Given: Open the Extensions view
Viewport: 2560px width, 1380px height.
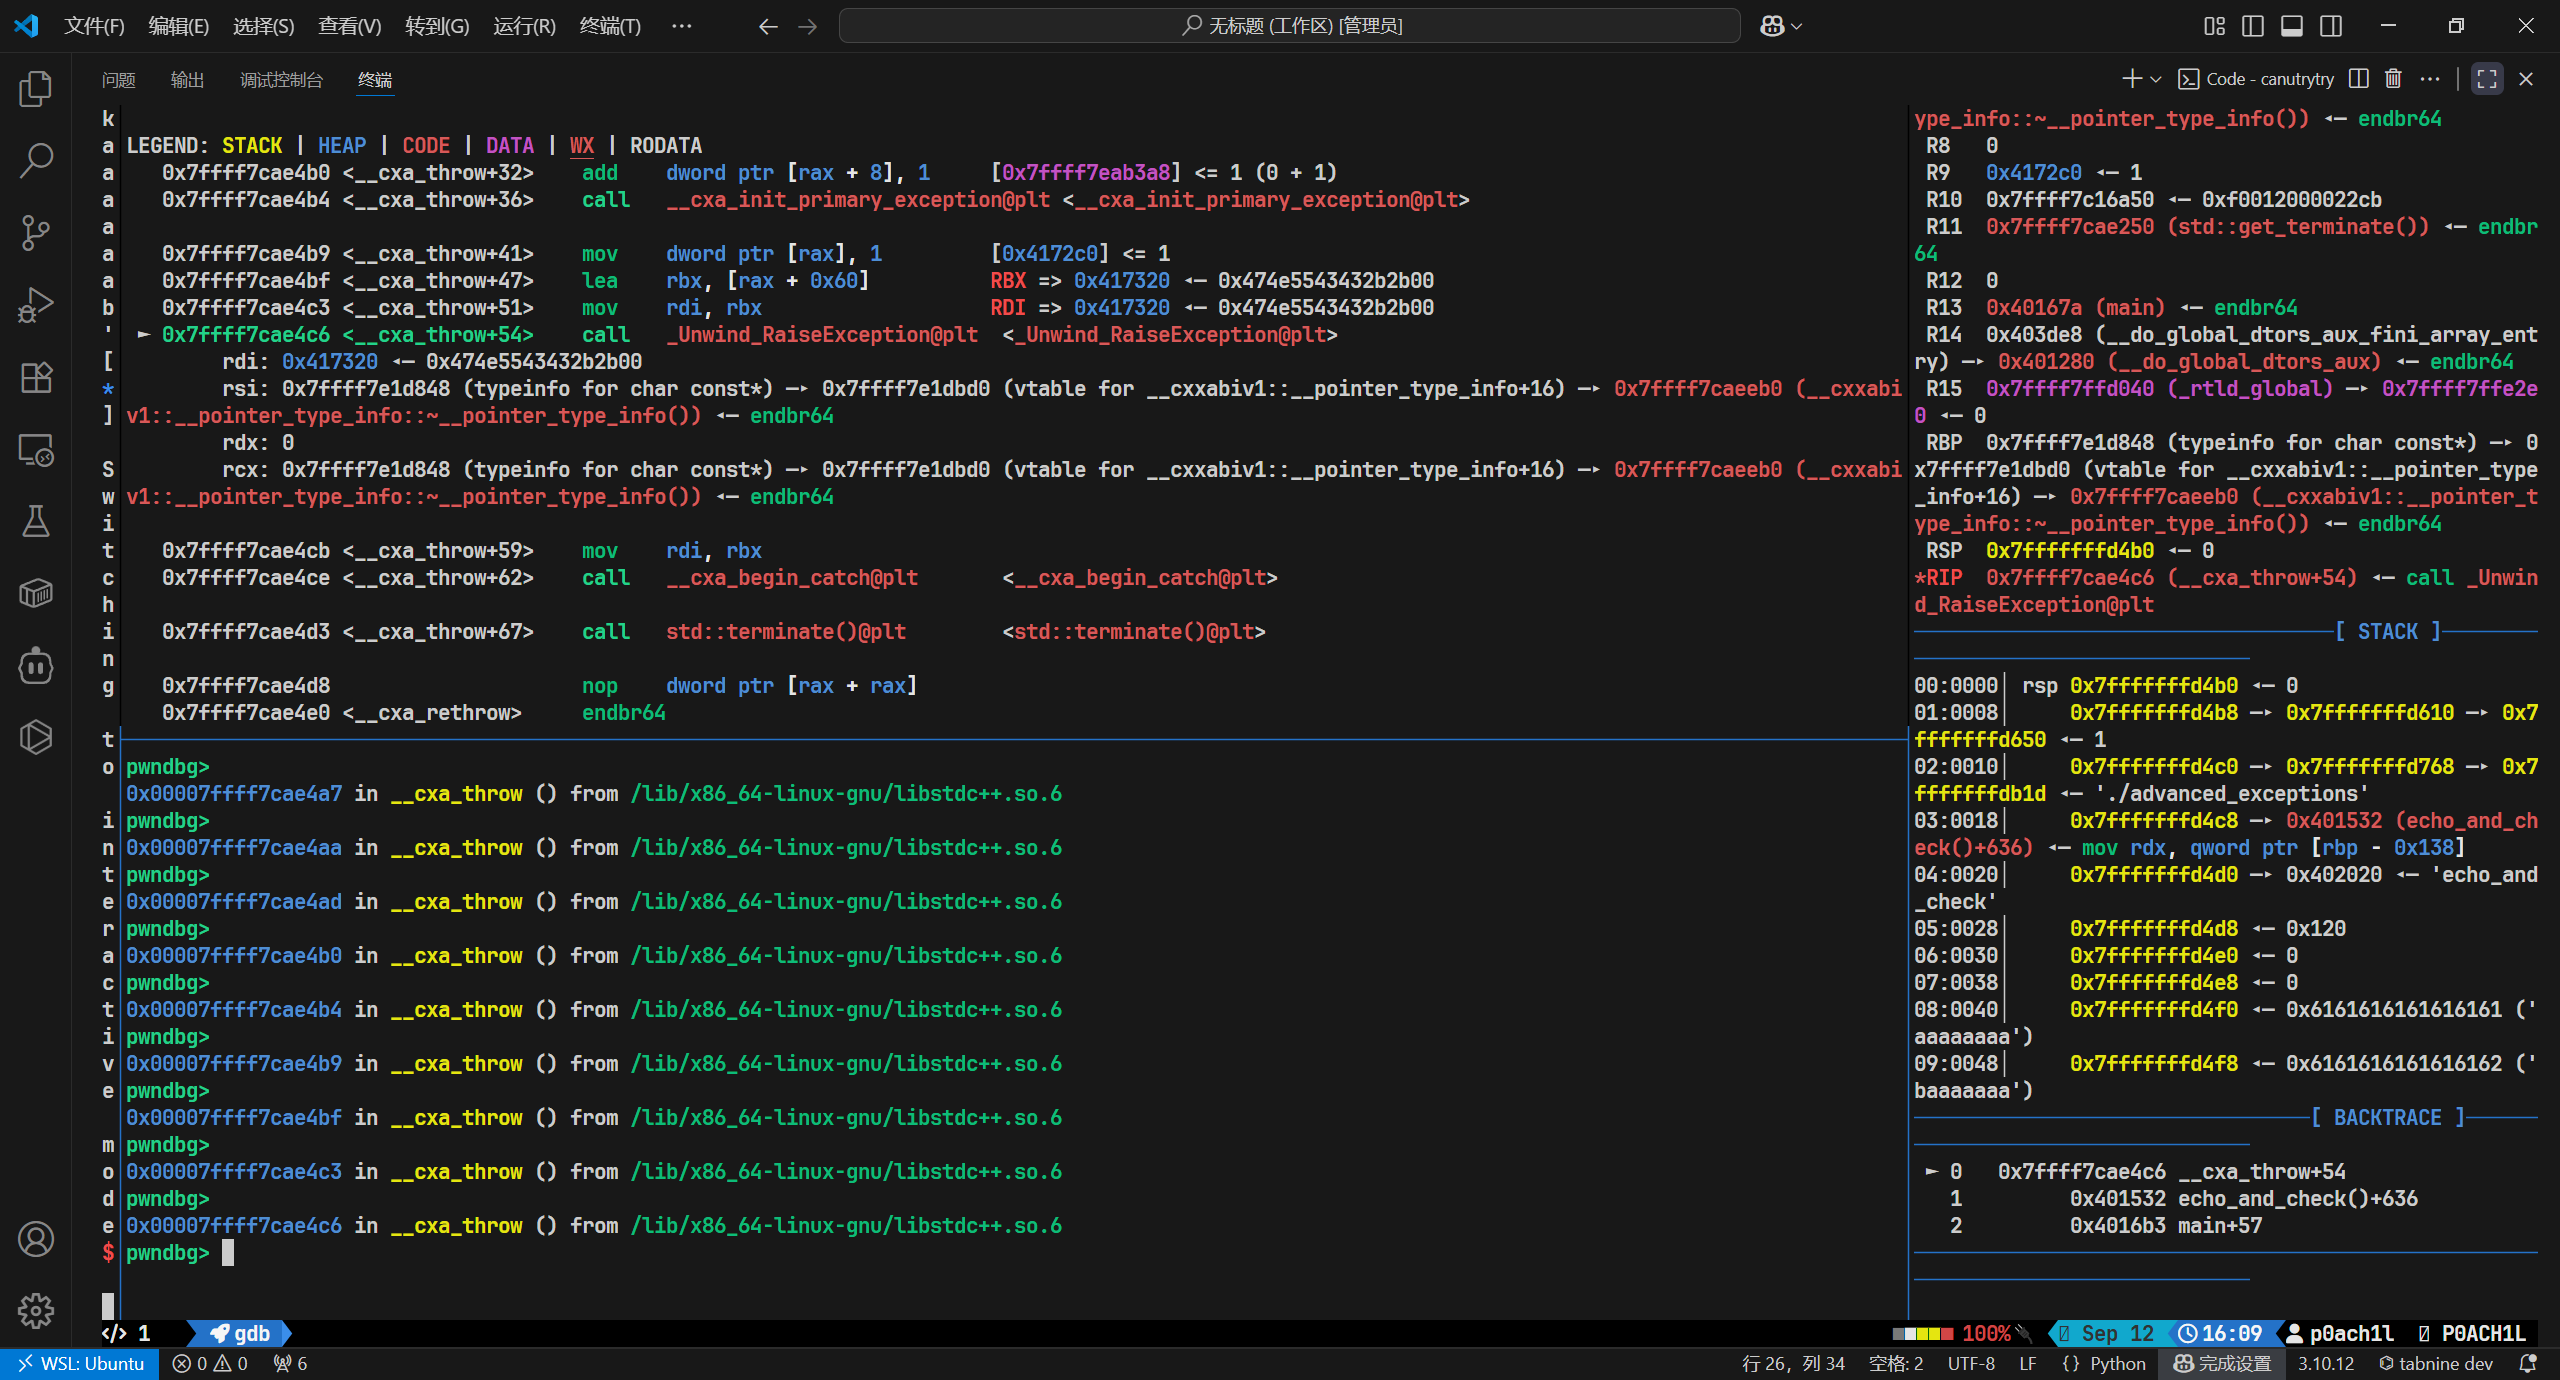Looking at the screenshot, I should point(36,377).
